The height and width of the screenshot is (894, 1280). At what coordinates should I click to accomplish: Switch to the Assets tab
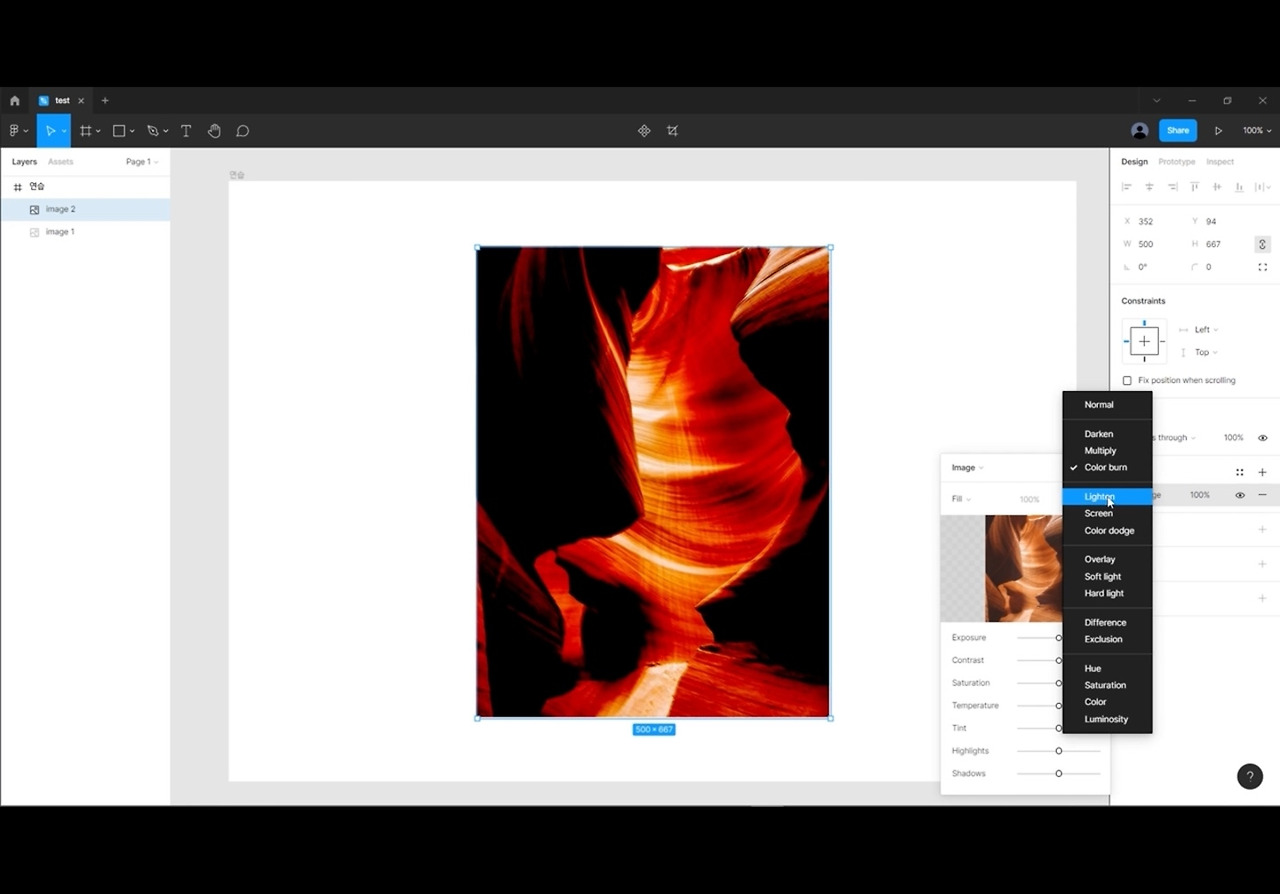tap(61, 162)
